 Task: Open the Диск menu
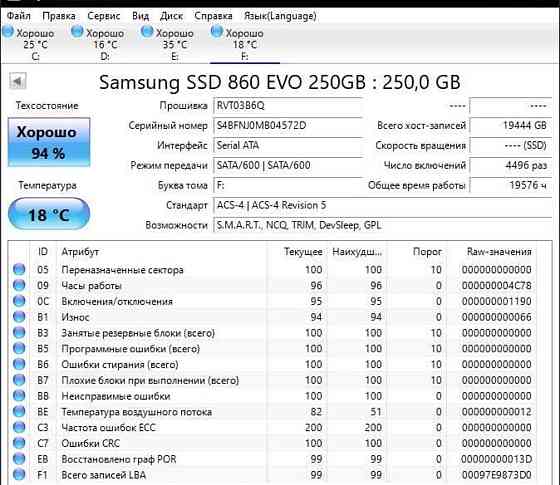click(x=171, y=16)
